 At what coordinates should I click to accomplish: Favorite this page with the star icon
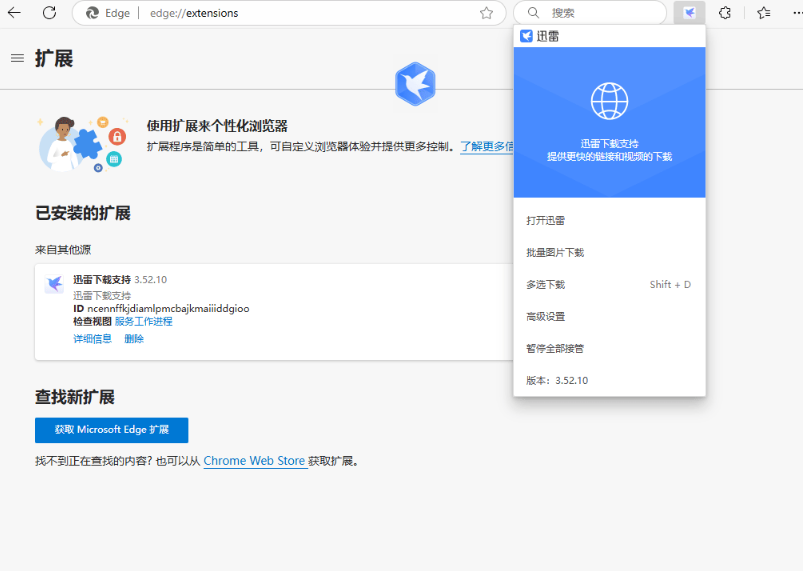(486, 13)
